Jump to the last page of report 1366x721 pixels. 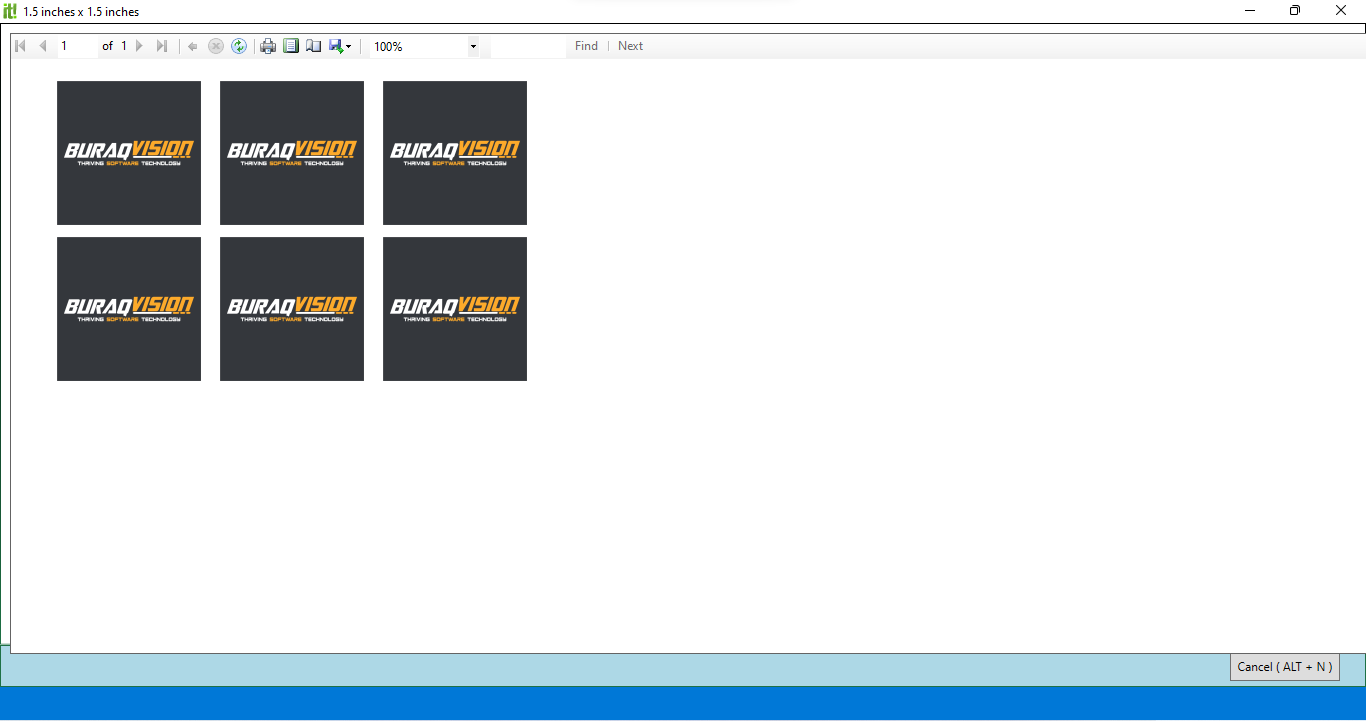[x=162, y=46]
